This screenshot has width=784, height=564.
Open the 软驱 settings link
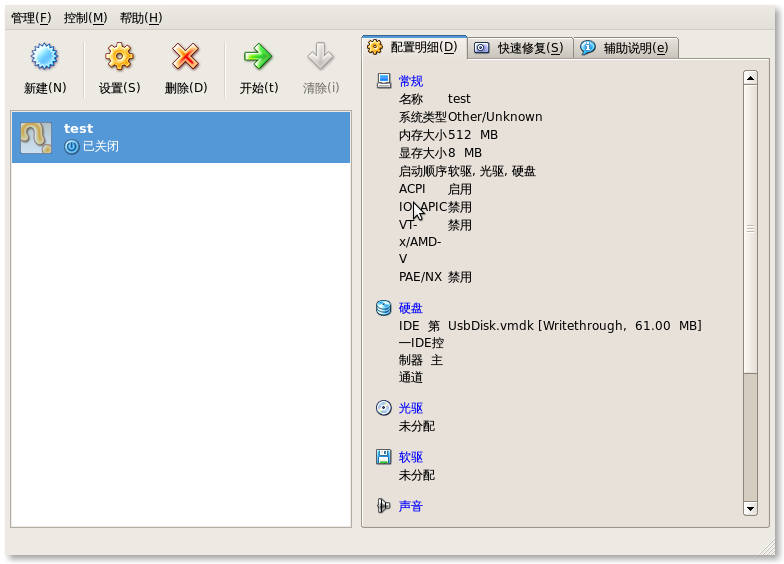pos(411,457)
